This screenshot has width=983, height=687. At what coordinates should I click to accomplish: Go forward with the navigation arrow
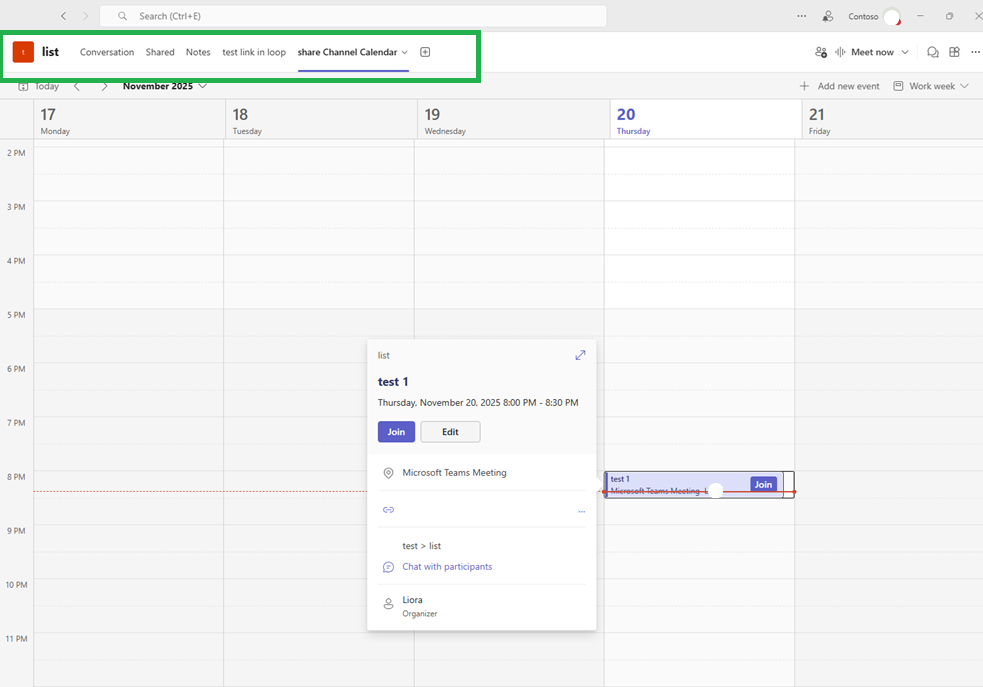click(86, 16)
